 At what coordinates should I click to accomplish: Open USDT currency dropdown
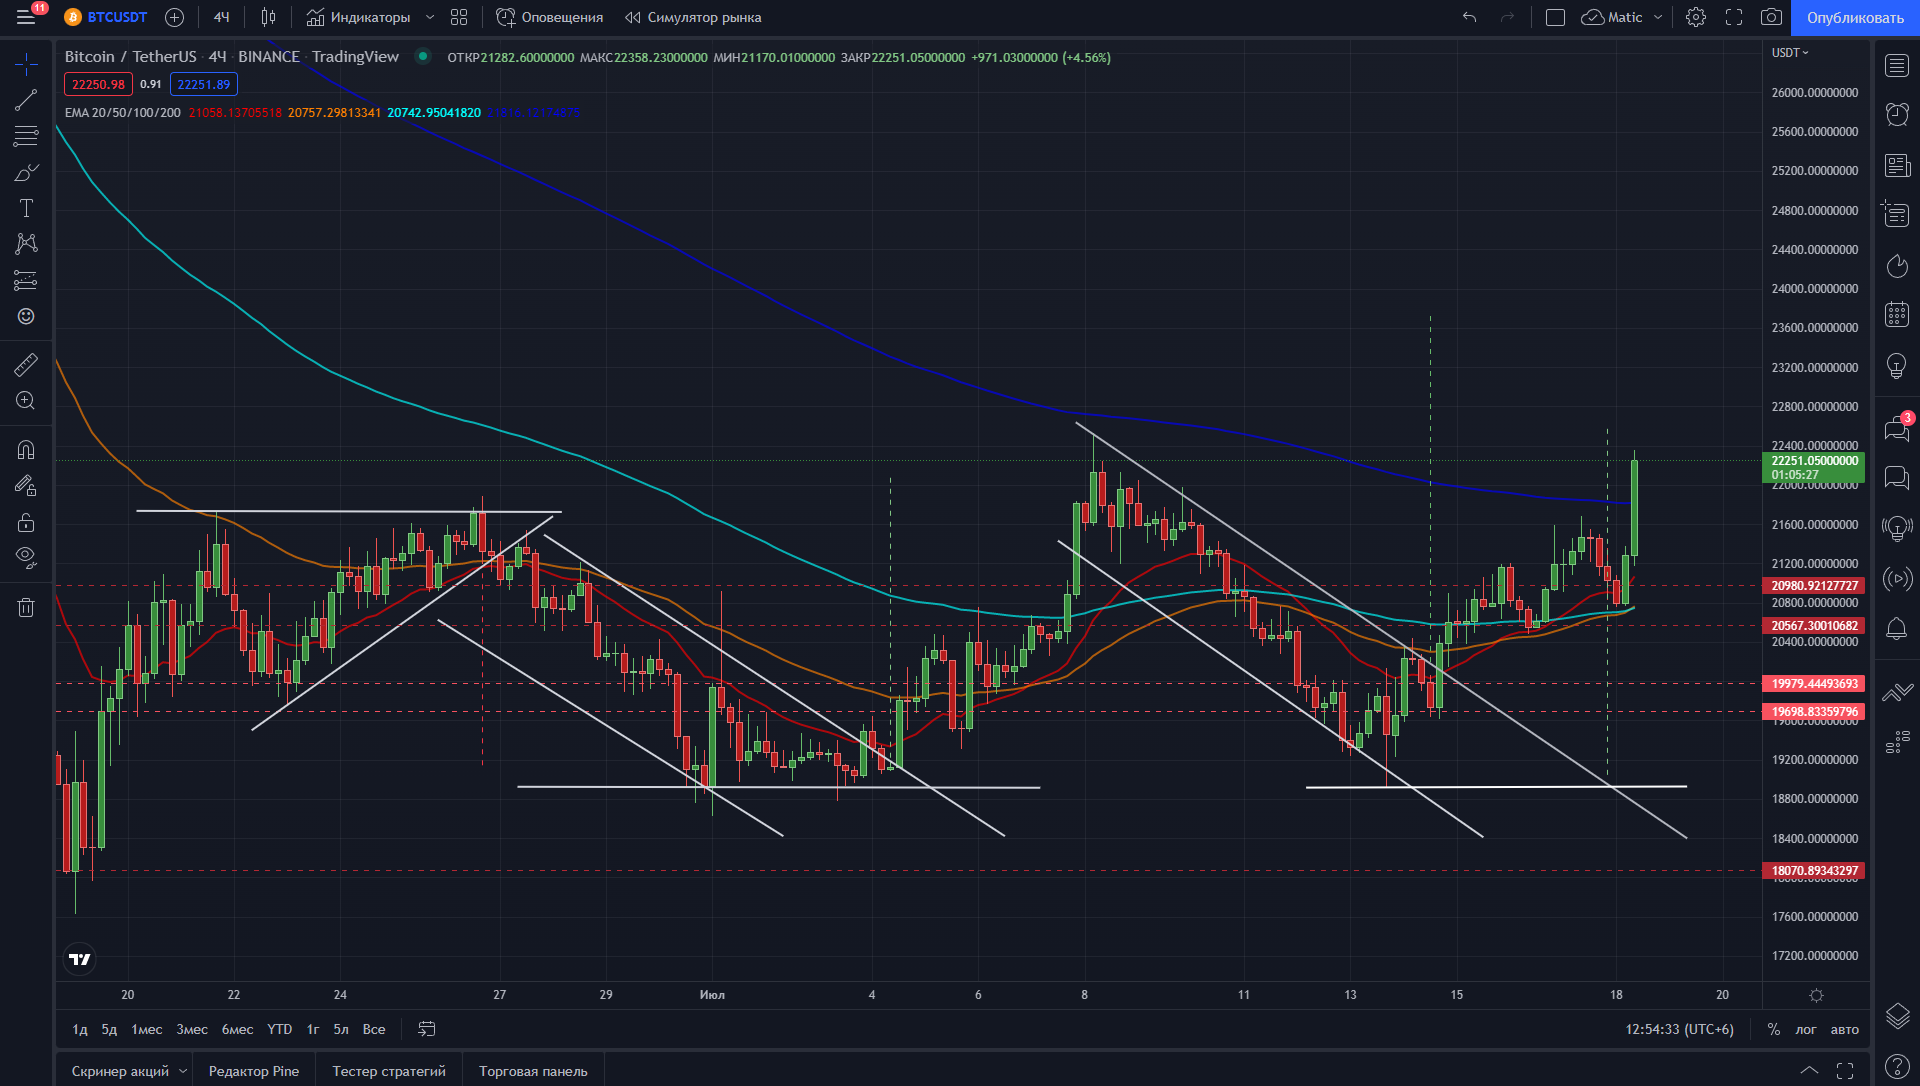[x=1790, y=53]
